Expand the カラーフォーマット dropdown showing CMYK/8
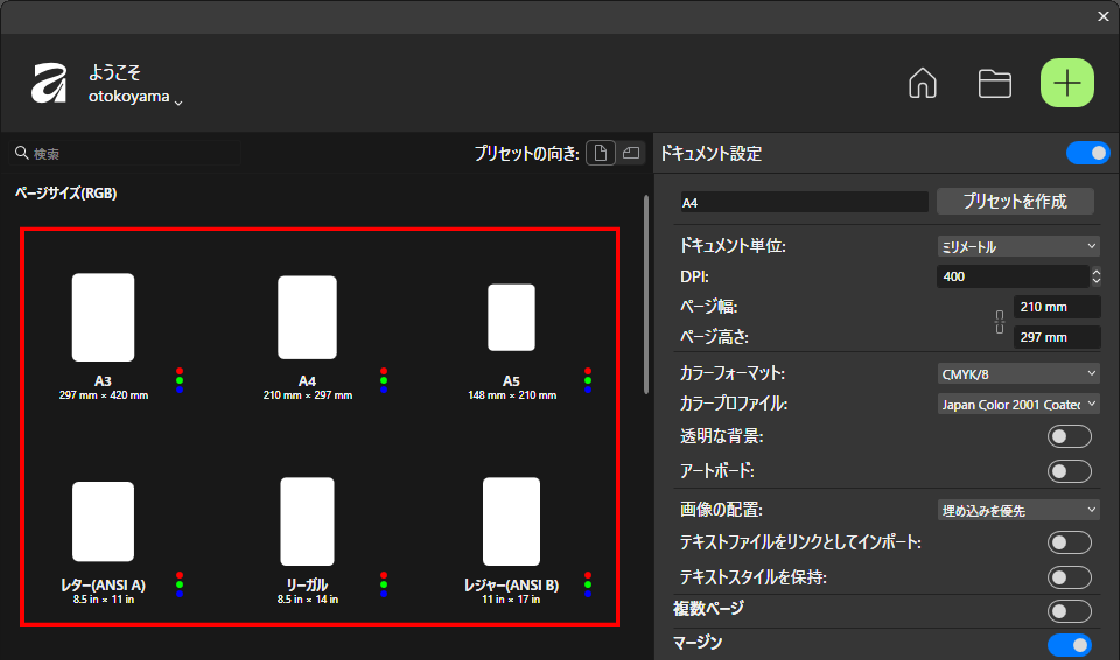Screen dimensions: 1120x660 [1018, 374]
